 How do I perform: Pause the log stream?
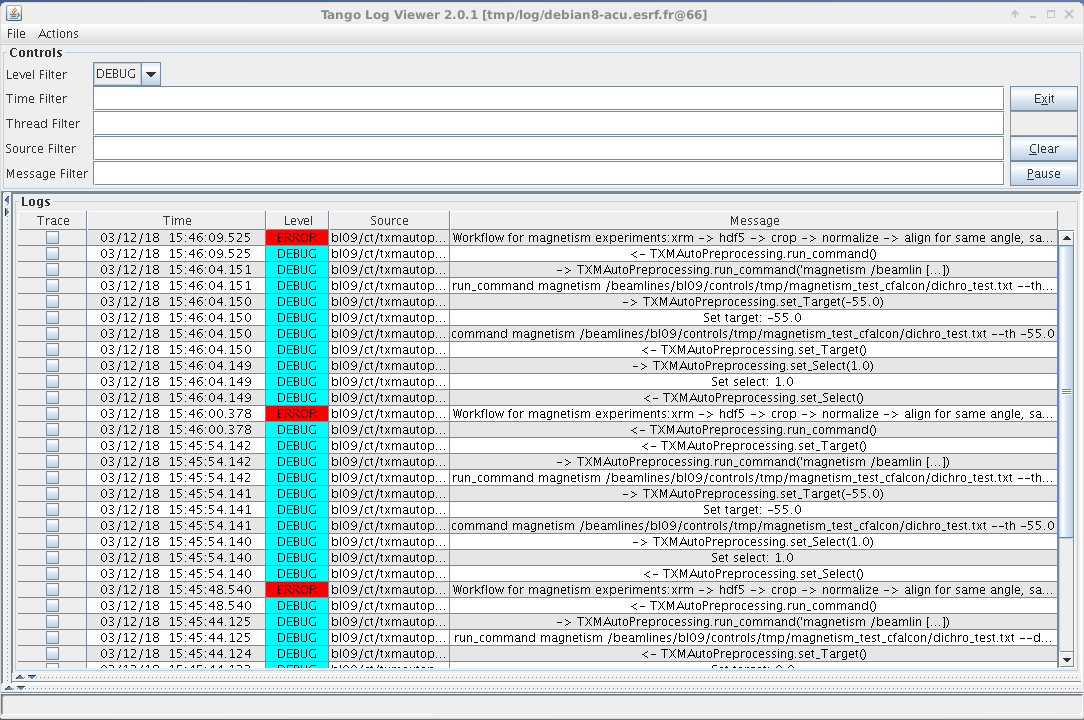point(1043,173)
